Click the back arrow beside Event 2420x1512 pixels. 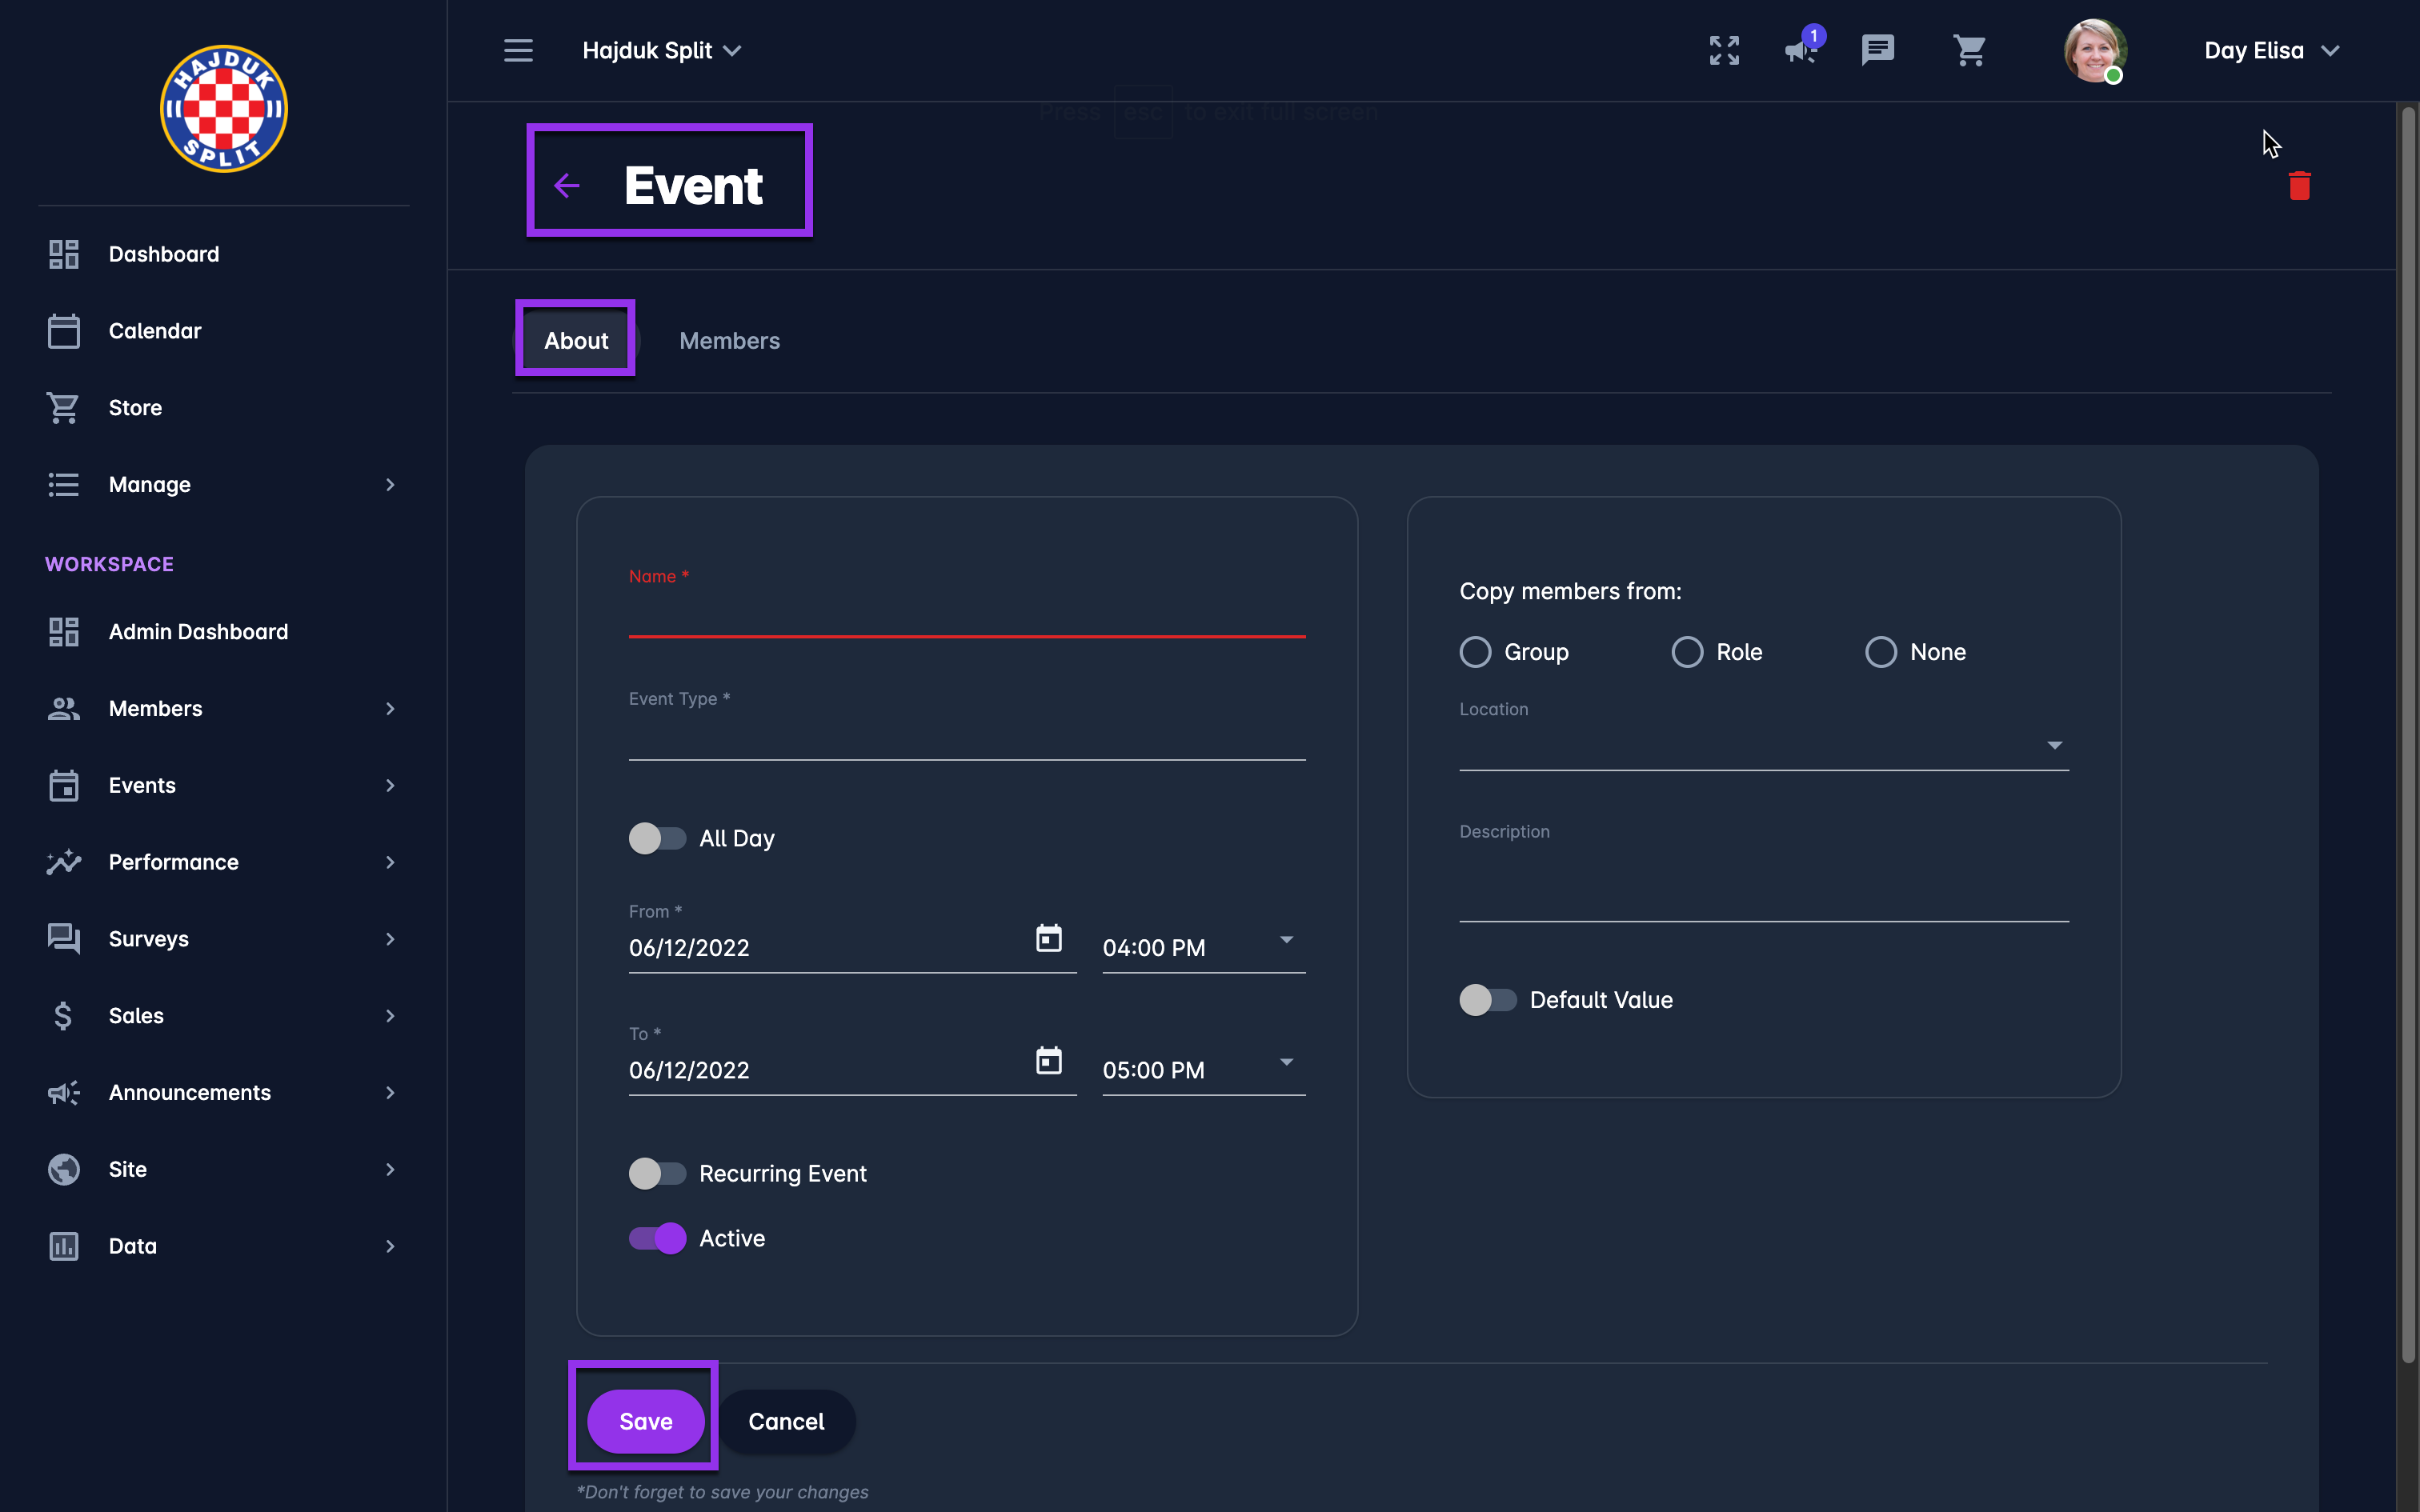click(x=567, y=186)
